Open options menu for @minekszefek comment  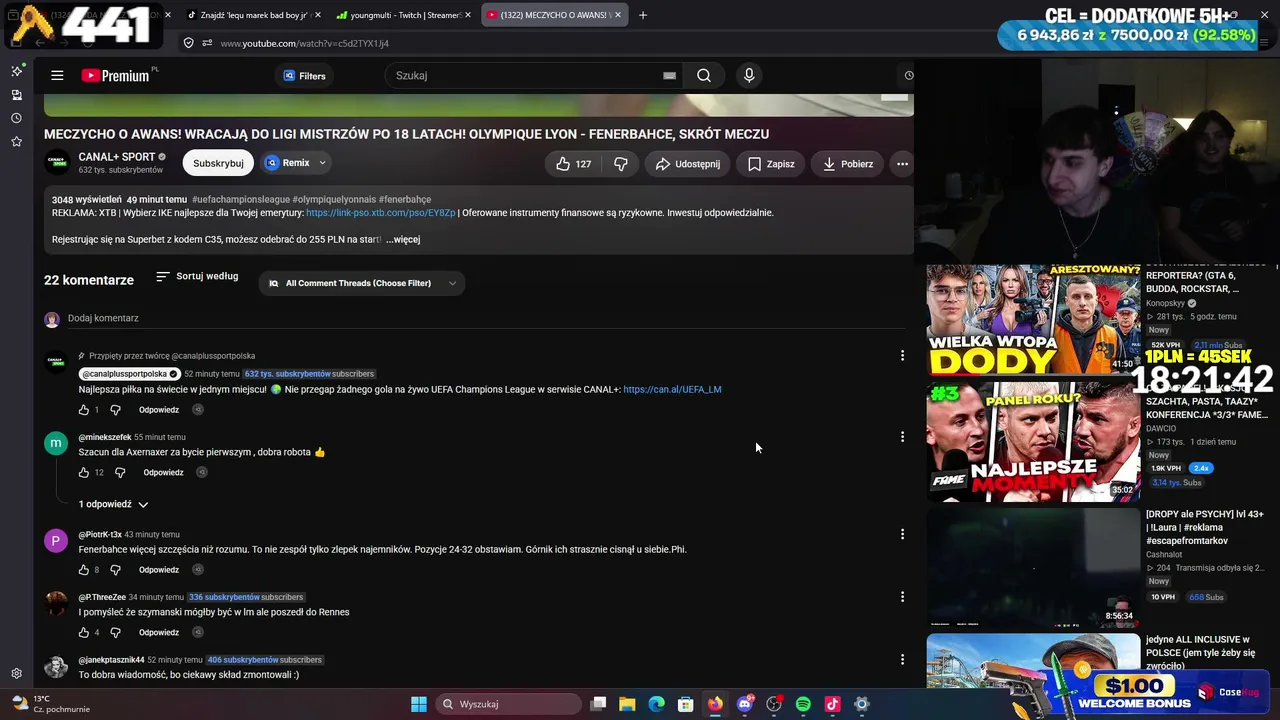pyautogui.click(x=902, y=437)
